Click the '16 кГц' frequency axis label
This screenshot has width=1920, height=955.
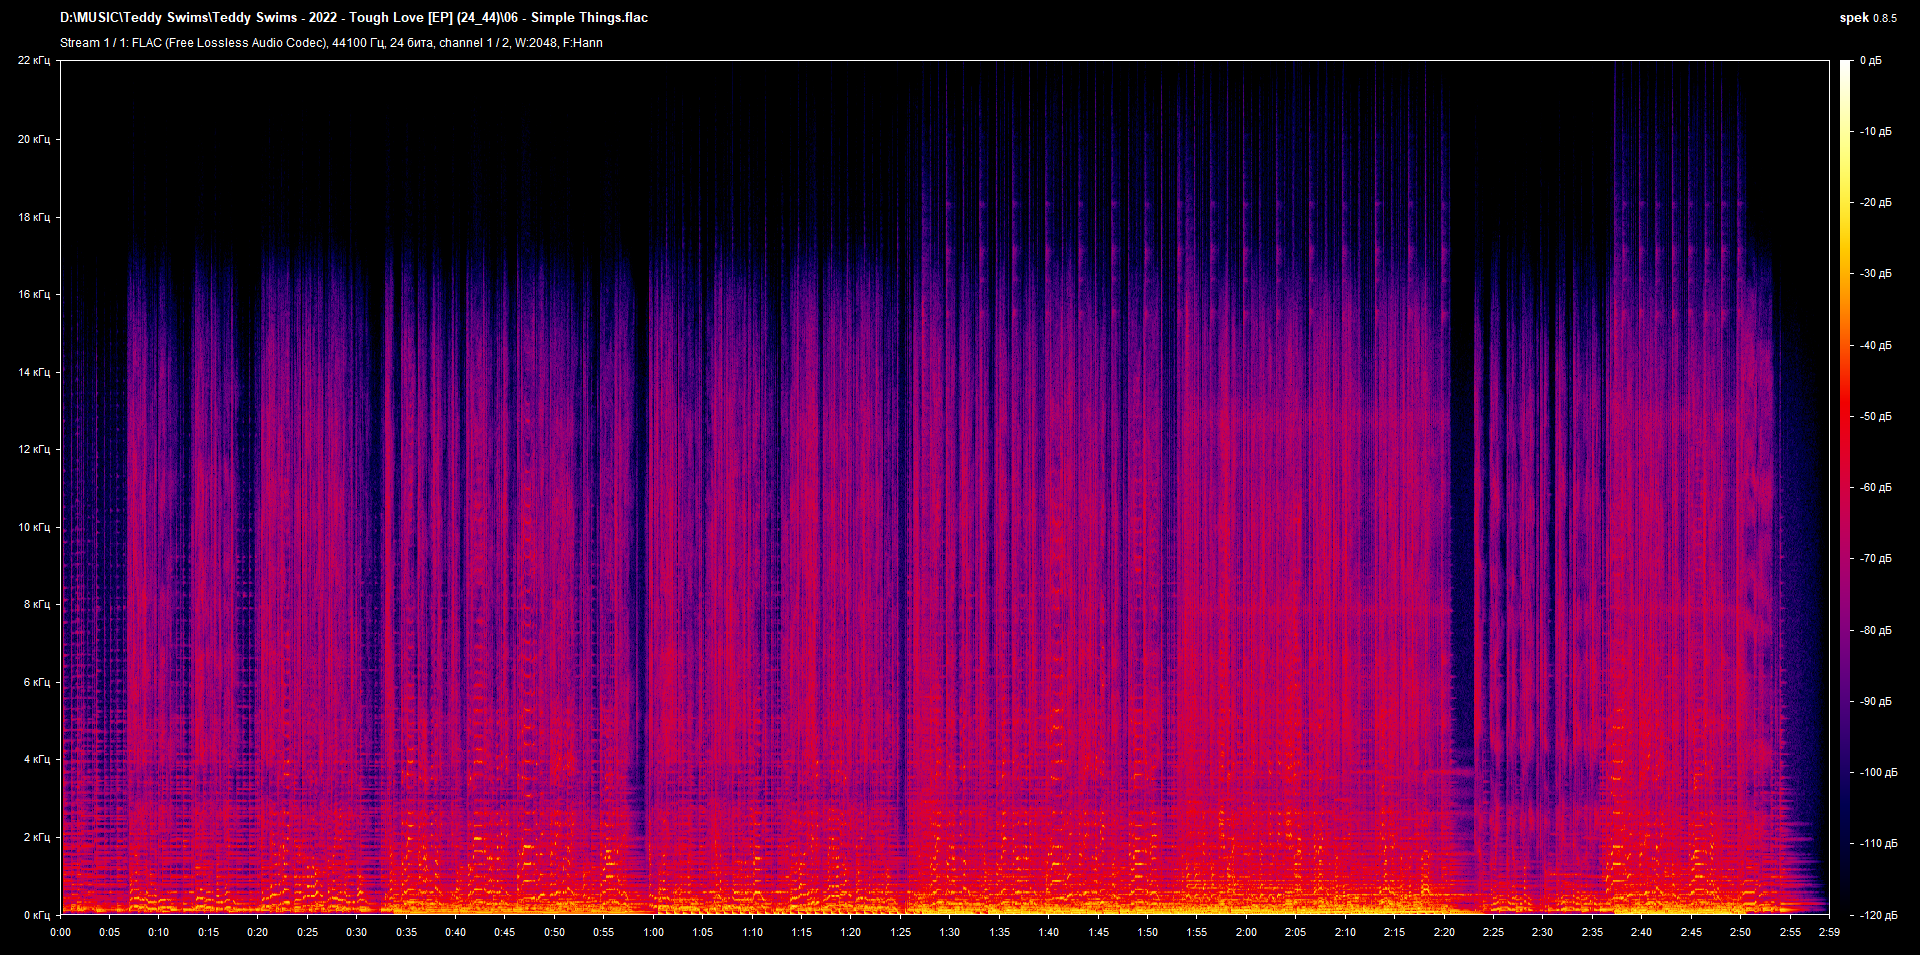[x=34, y=294]
